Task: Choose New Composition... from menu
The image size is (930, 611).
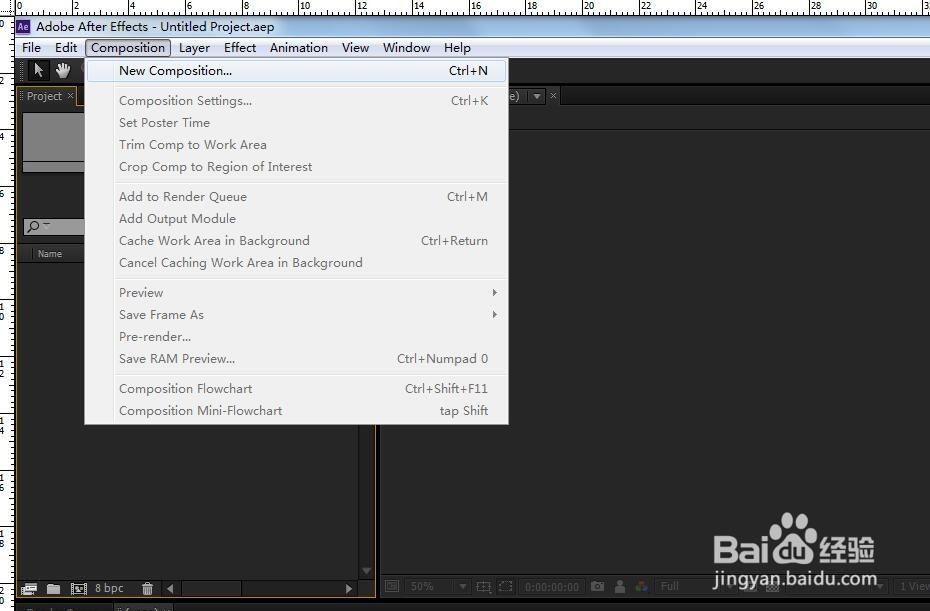Action: click(x=297, y=71)
